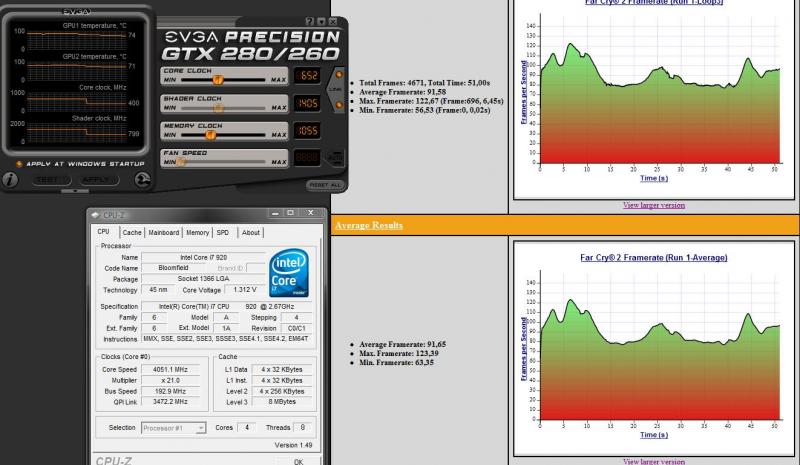Click the EVGA Precision help question mark
Image resolution: width=800 pixels, height=465 pixels.
pyautogui.click(x=310, y=21)
